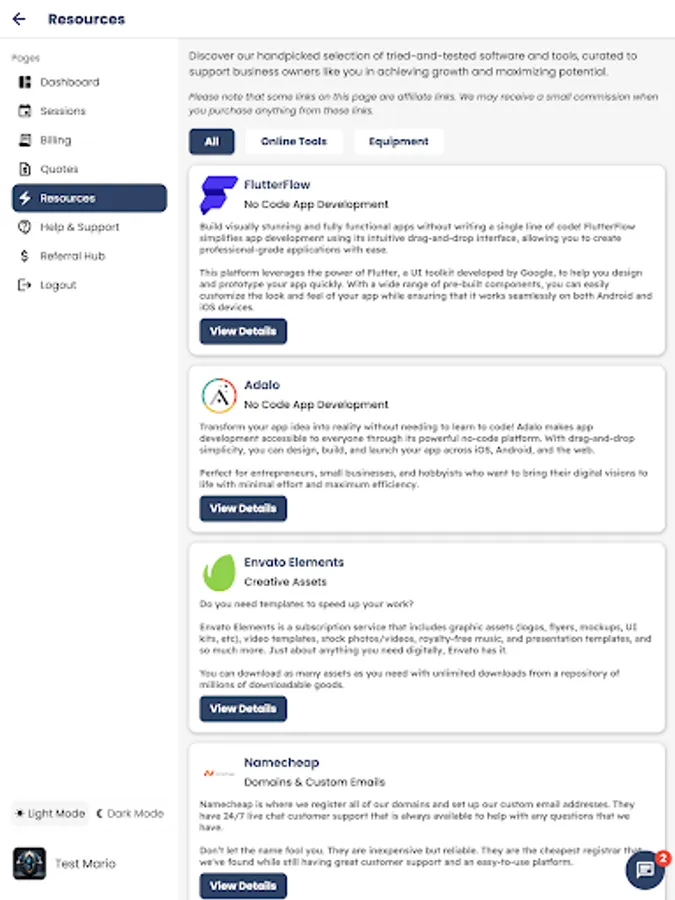Image resolution: width=675 pixels, height=900 pixels.
Task: Open Quotes from the sidebar icon
Action: [x=27, y=169]
